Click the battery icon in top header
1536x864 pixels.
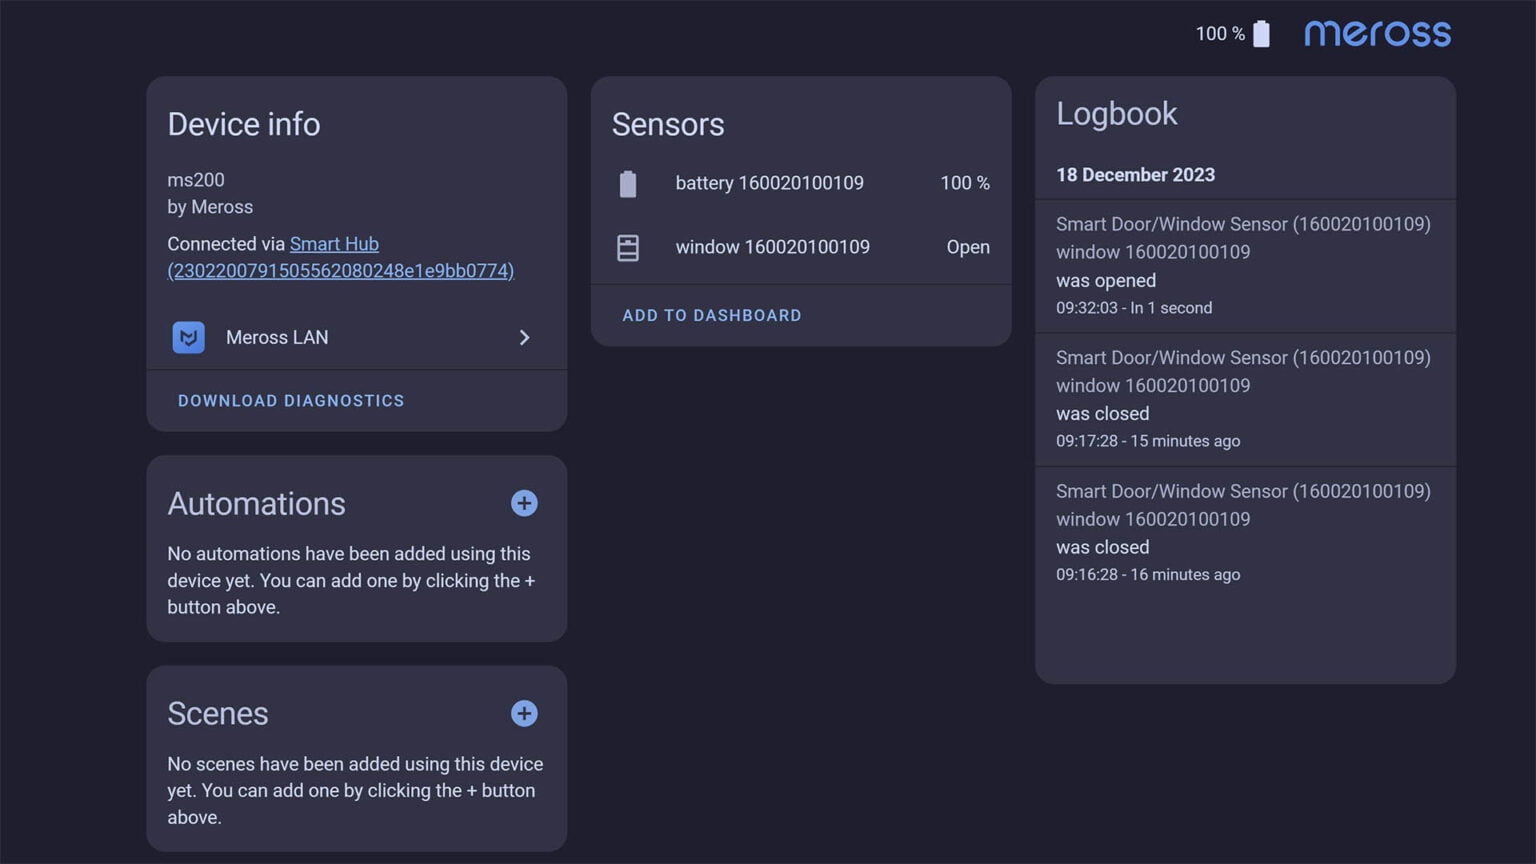coord(1261,34)
